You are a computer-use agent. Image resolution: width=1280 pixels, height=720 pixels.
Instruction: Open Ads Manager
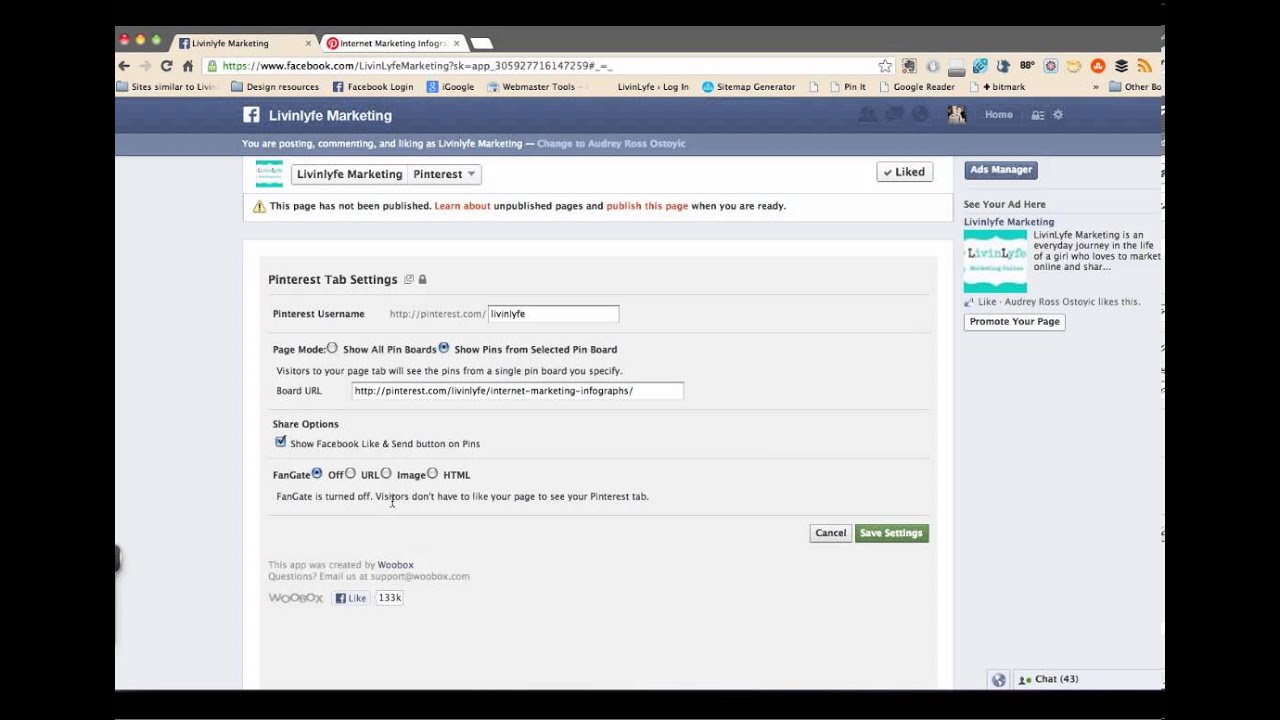click(1001, 170)
